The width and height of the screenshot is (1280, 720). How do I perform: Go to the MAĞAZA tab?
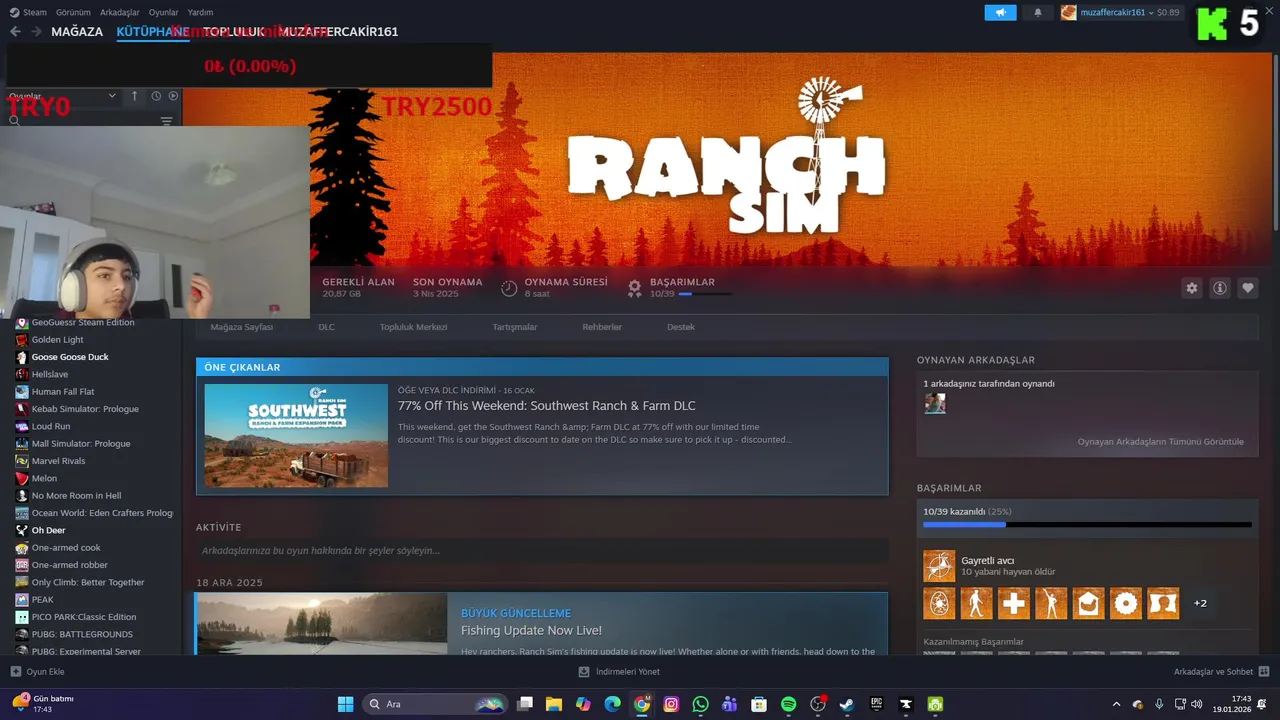pyautogui.click(x=77, y=32)
